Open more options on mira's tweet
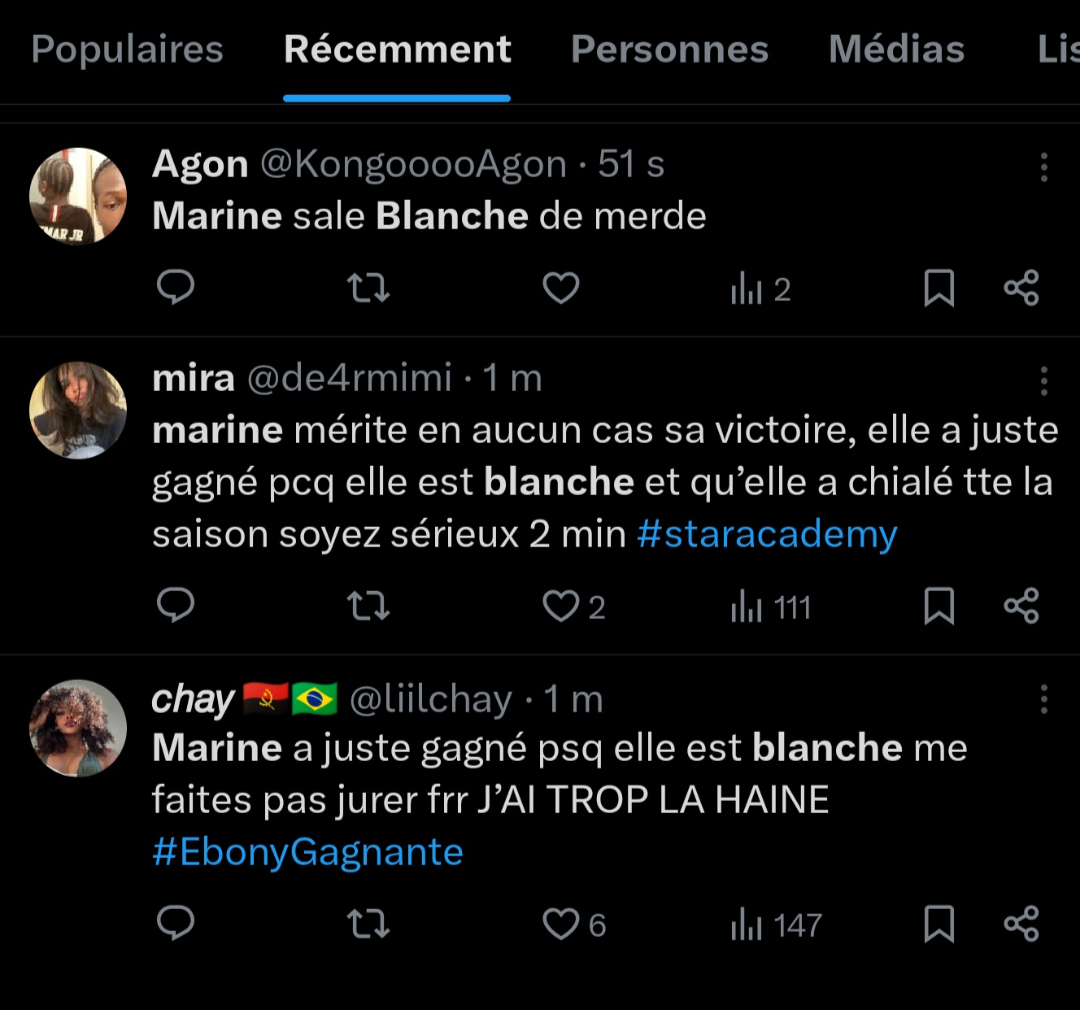 [1043, 381]
